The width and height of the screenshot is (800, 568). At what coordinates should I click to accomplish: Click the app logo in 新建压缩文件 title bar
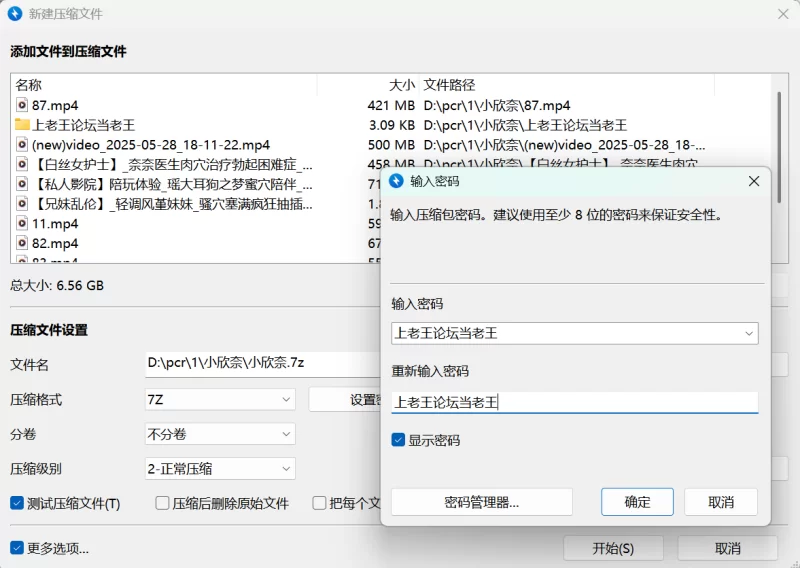coord(15,14)
